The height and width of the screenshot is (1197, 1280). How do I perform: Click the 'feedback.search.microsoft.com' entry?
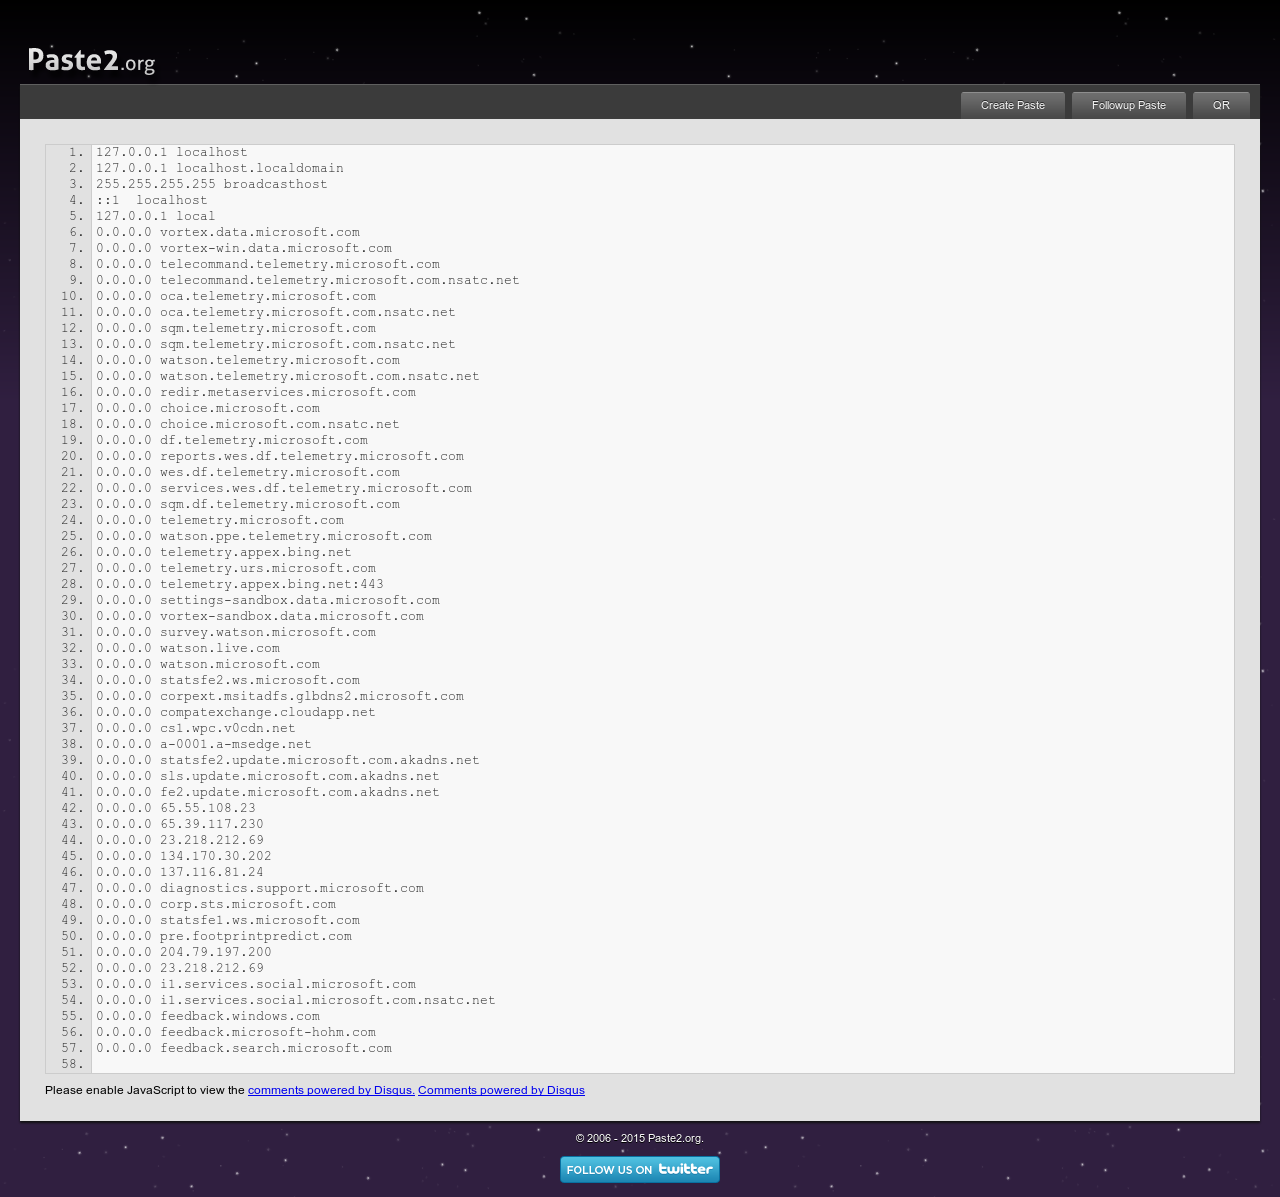pos(276,1048)
